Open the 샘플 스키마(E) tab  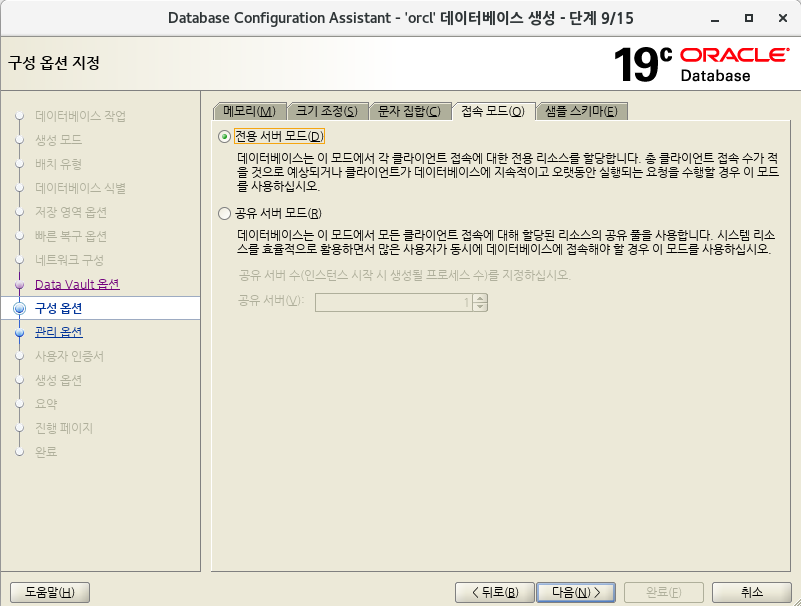581,111
